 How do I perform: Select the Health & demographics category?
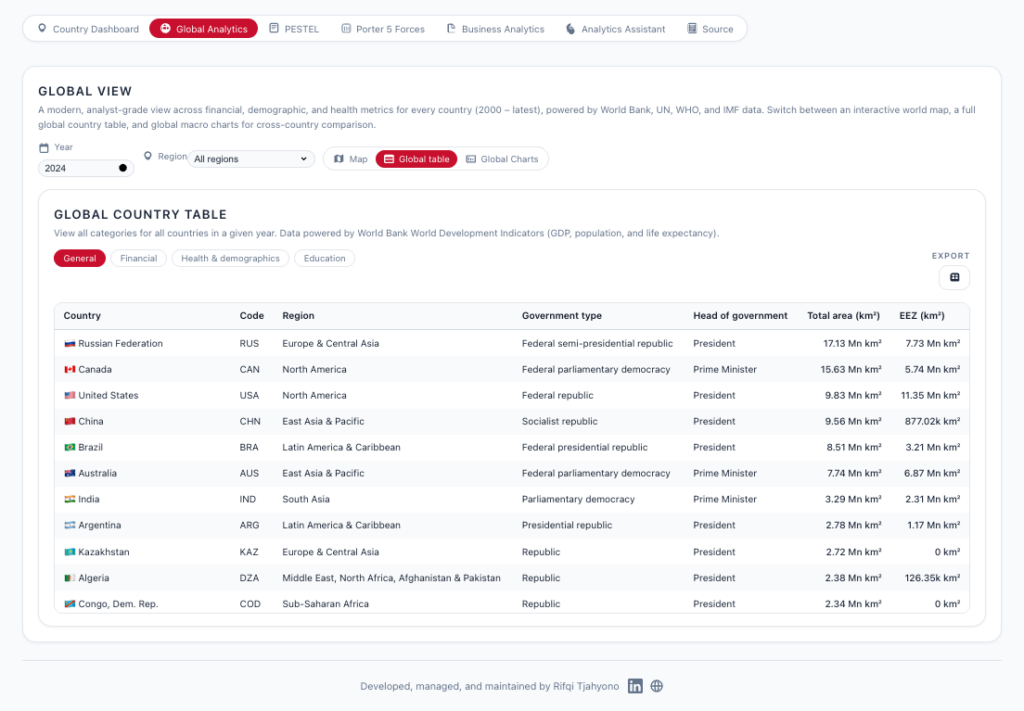(230, 258)
